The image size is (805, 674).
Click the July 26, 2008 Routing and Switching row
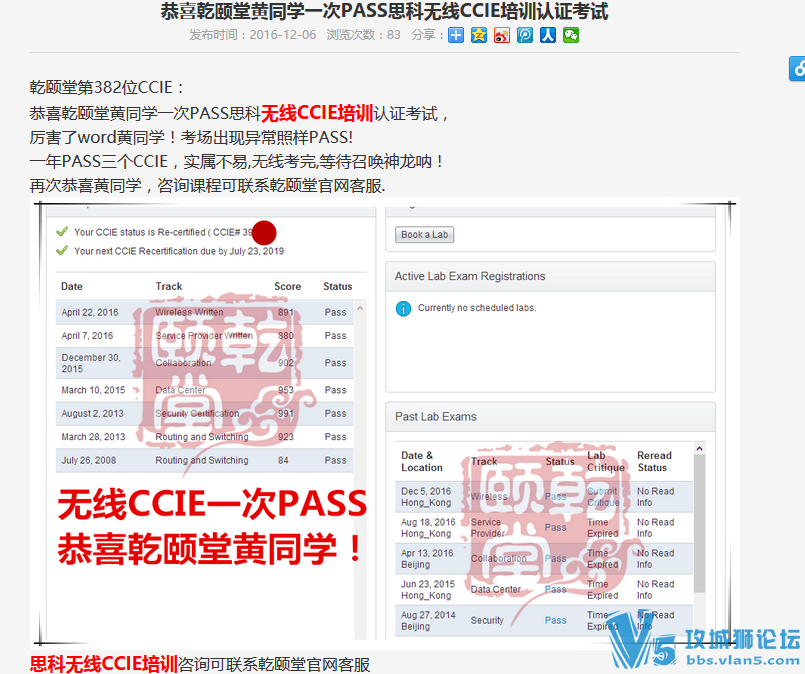[204, 460]
